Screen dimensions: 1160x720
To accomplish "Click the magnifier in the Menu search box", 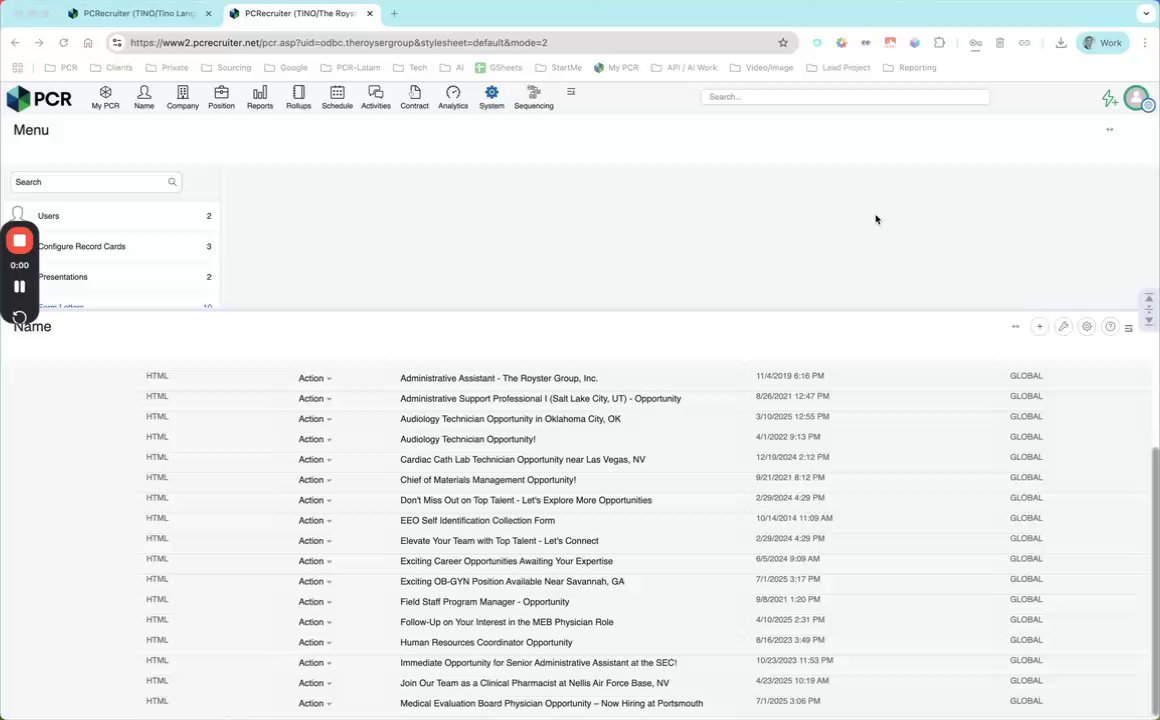I will (172, 182).
